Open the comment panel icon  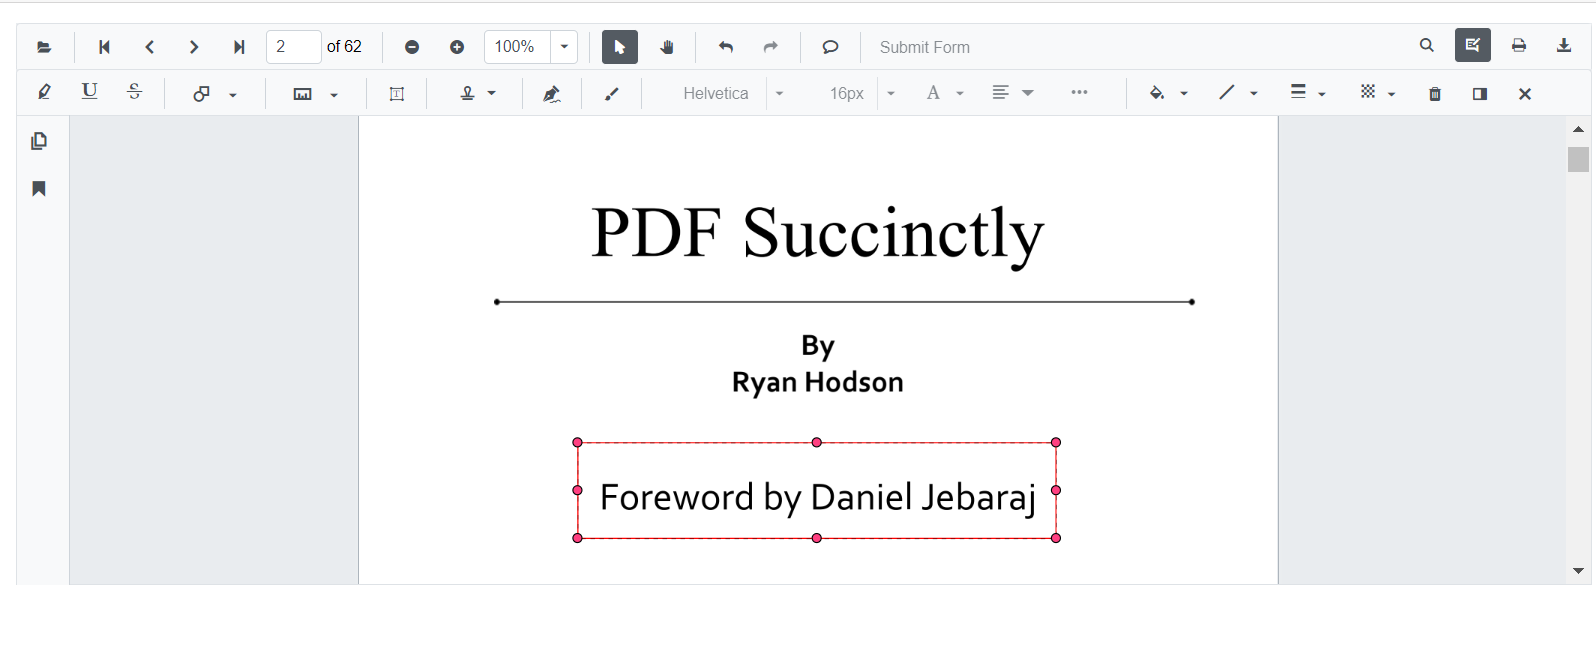[1480, 94]
